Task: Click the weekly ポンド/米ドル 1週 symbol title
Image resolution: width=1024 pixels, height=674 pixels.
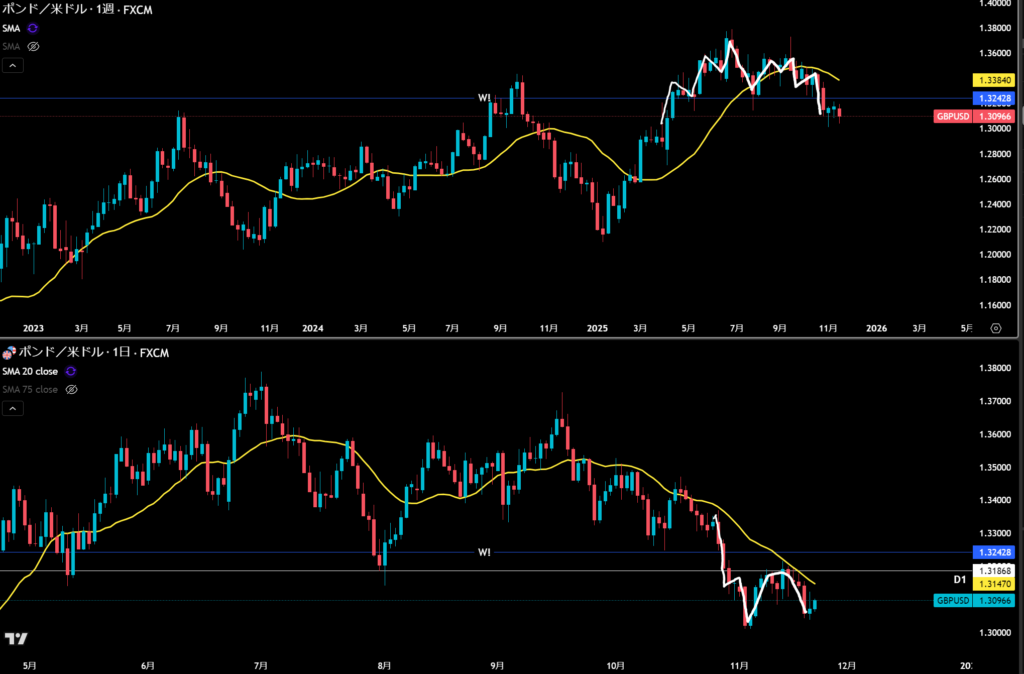Action: (x=68, y=9)
